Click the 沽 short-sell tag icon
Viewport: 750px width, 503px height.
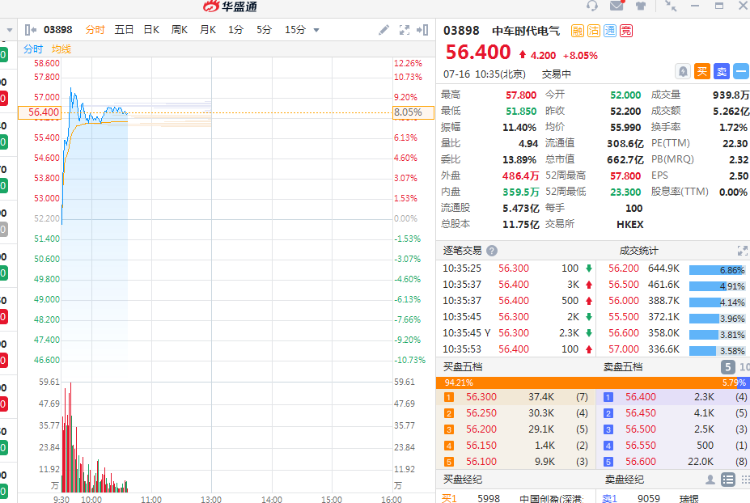click(594, 31)
